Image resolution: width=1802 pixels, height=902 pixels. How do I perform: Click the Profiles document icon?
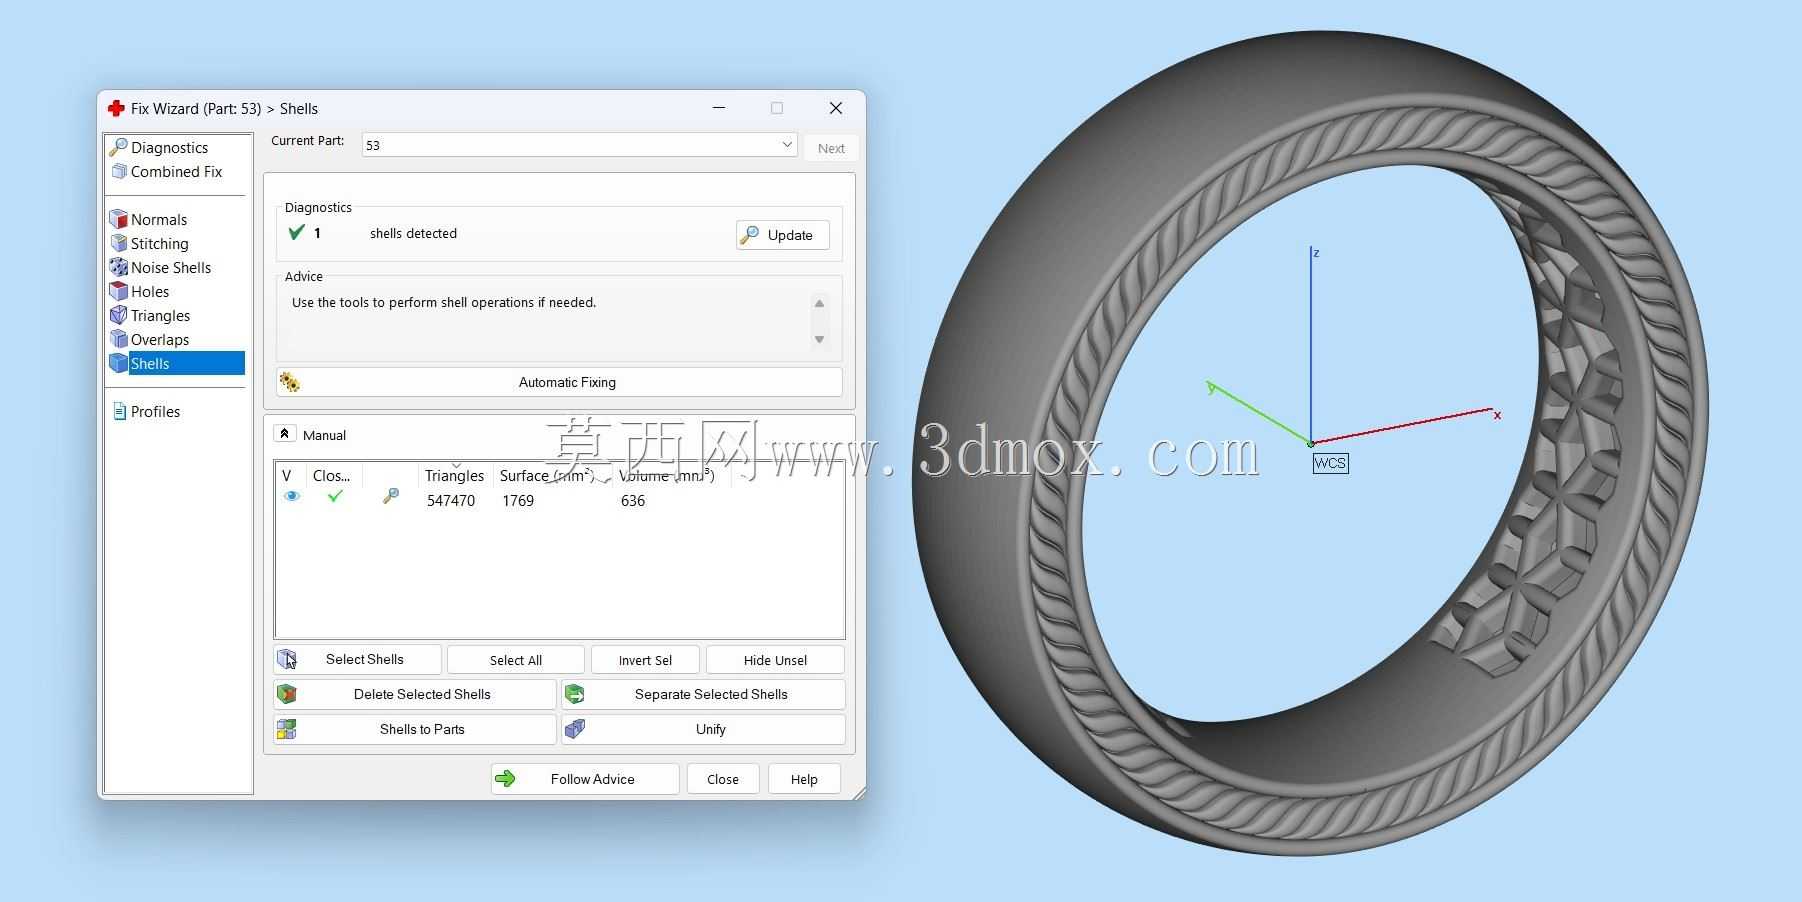pos(119,411)
